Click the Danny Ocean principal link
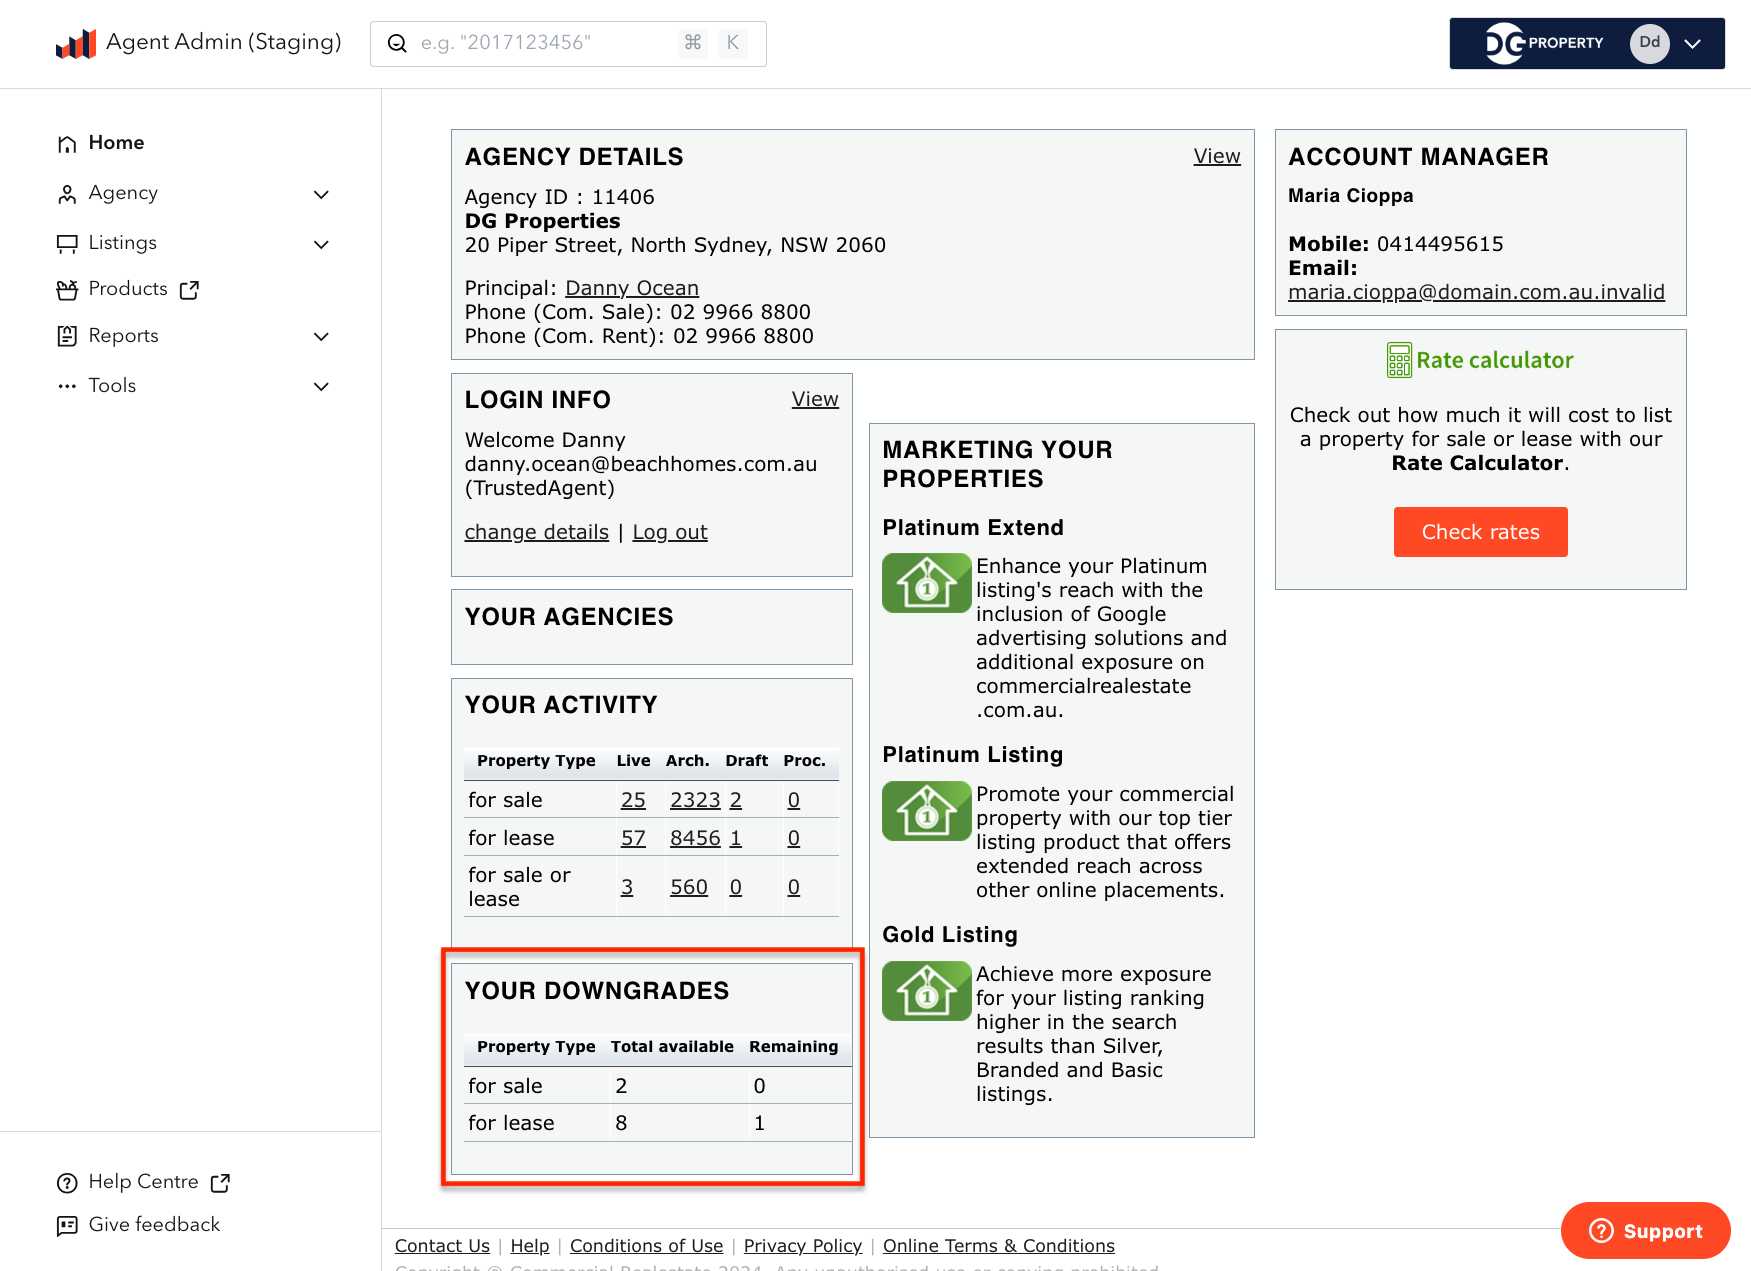This screenshot has width=1751, height=1271. click(631, 288)
